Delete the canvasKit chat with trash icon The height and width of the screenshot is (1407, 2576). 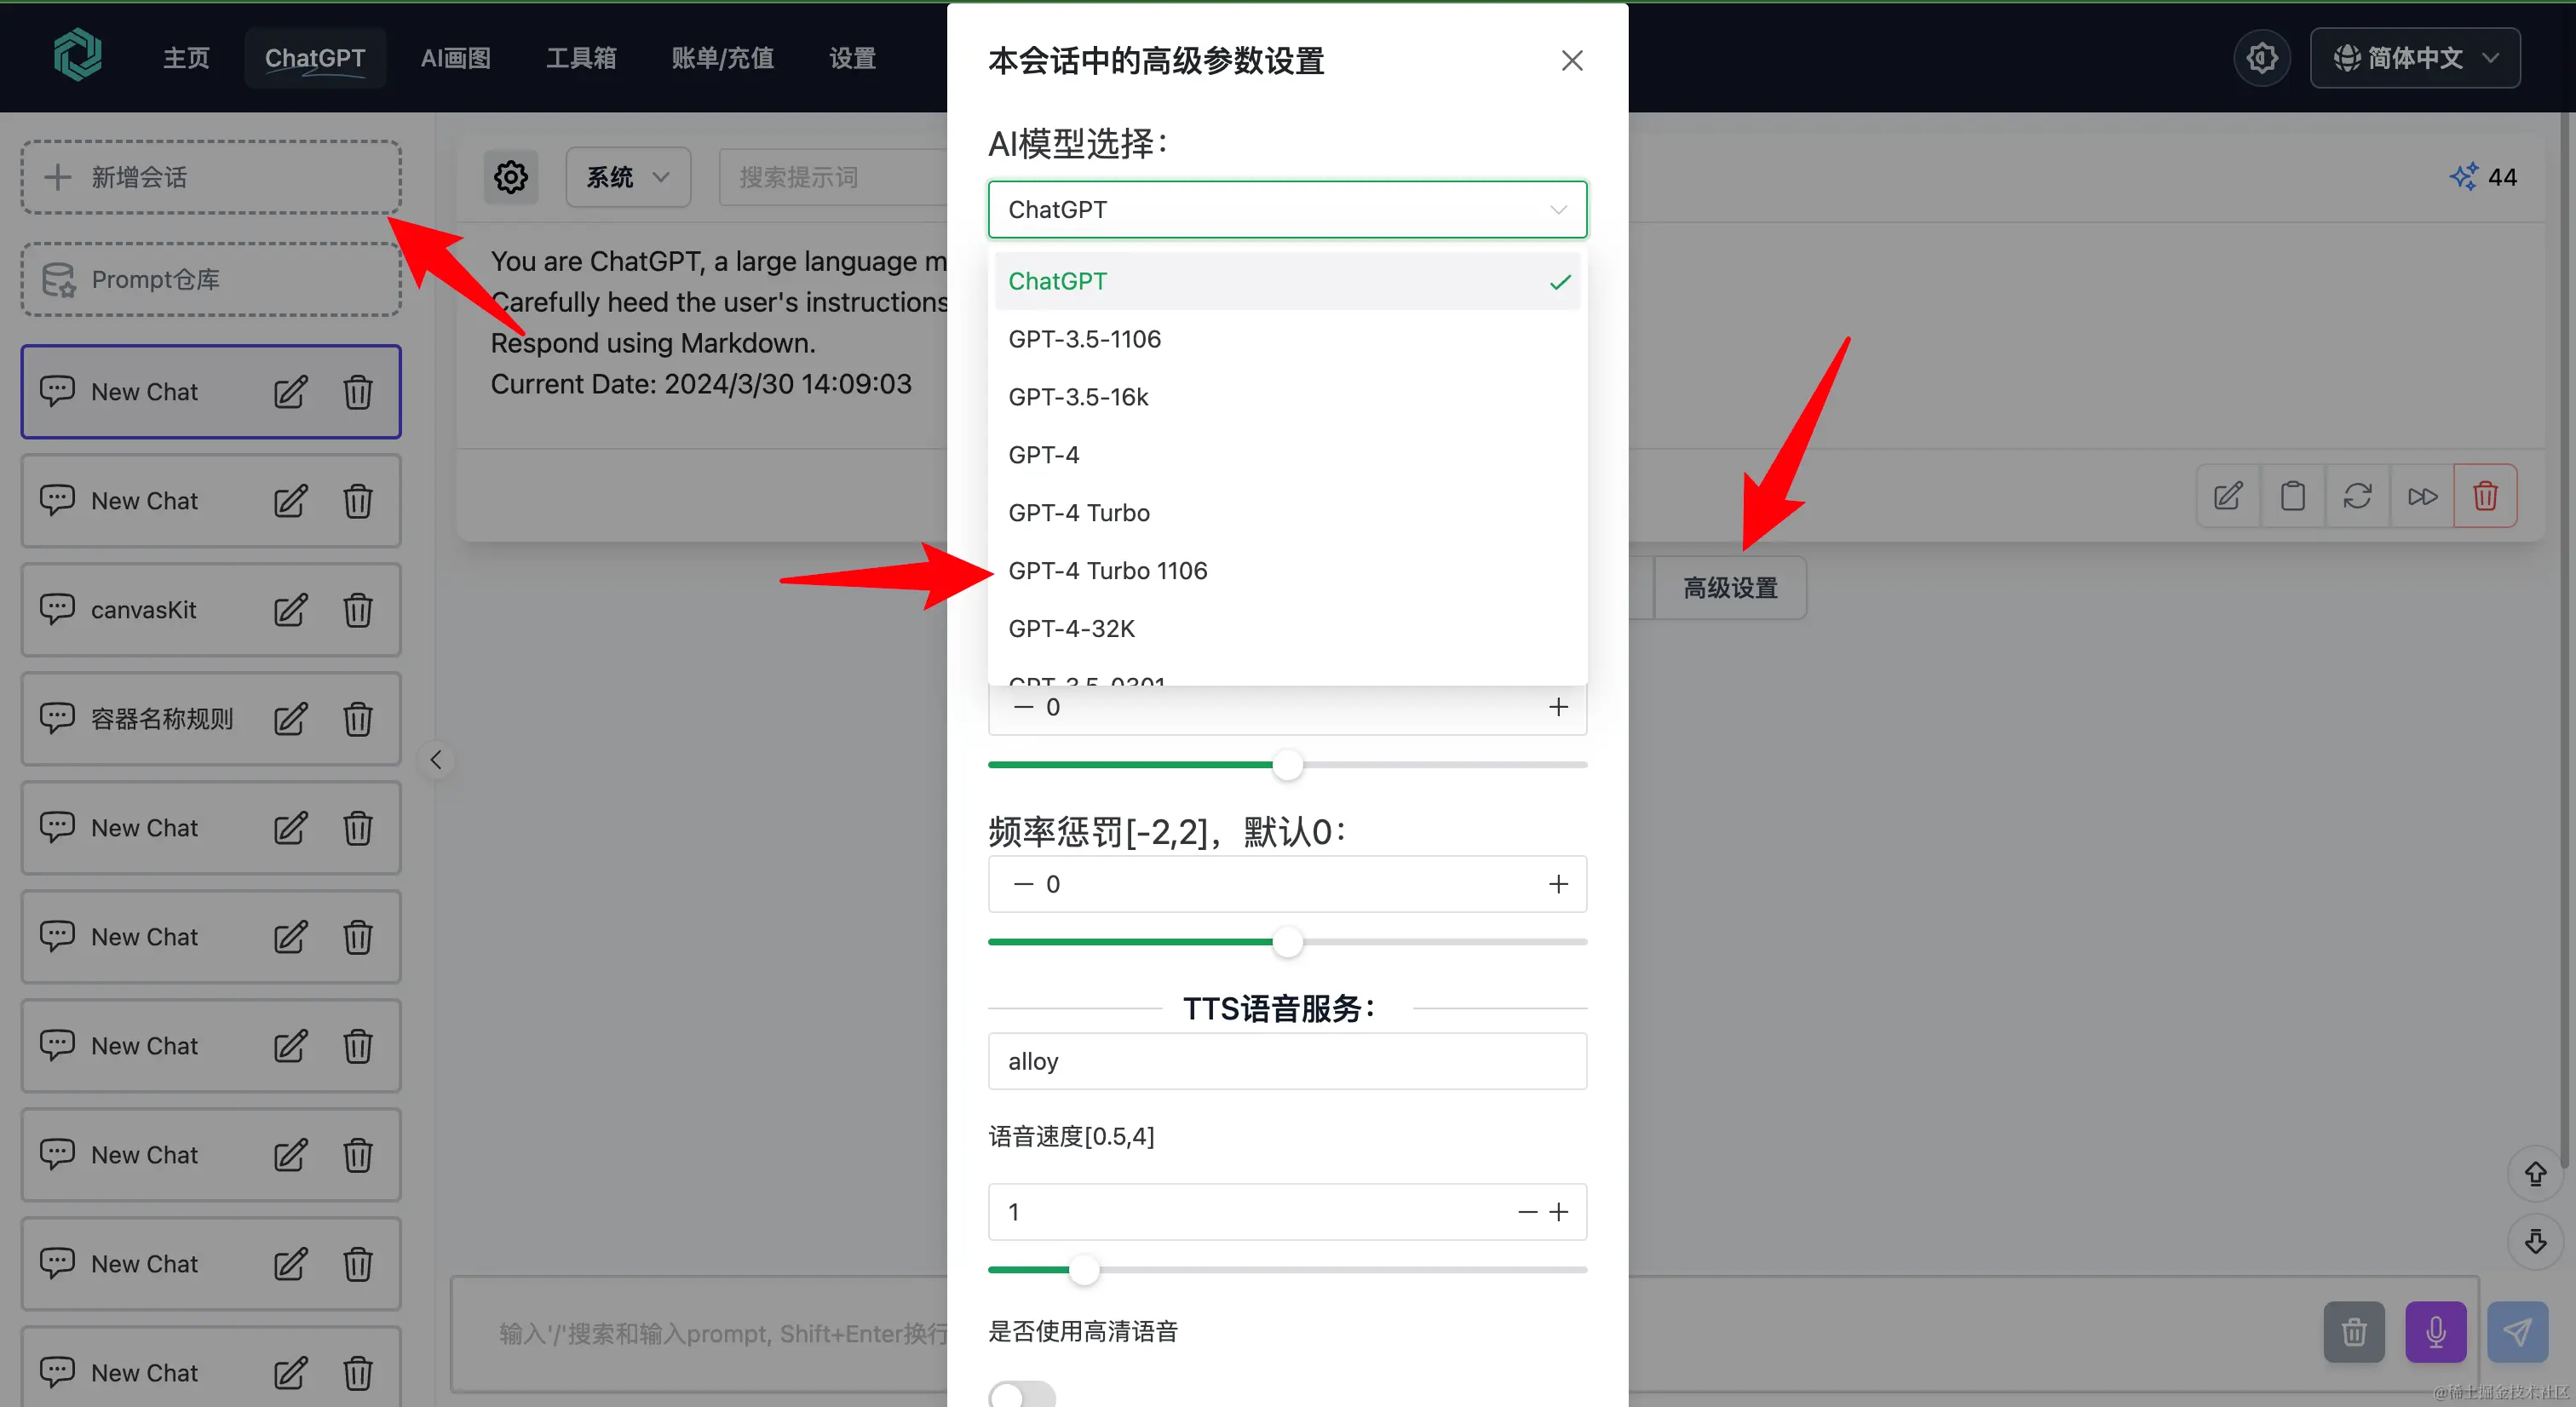coord(358,610)
